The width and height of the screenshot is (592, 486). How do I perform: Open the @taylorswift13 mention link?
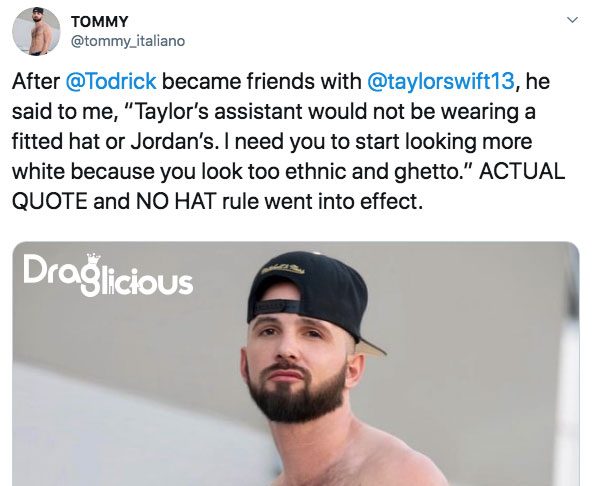(441, 81)
